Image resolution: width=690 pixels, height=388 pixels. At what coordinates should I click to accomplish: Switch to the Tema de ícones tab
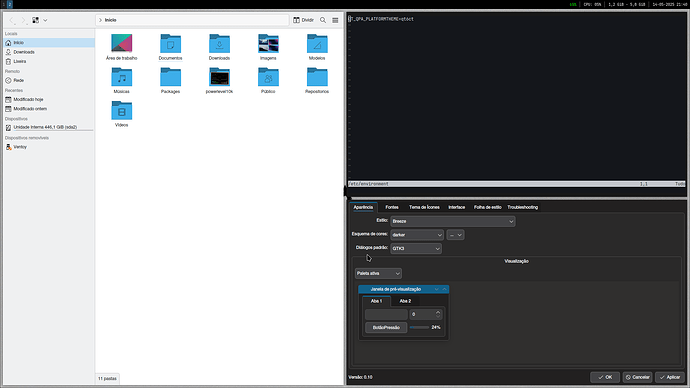point(424,207)
